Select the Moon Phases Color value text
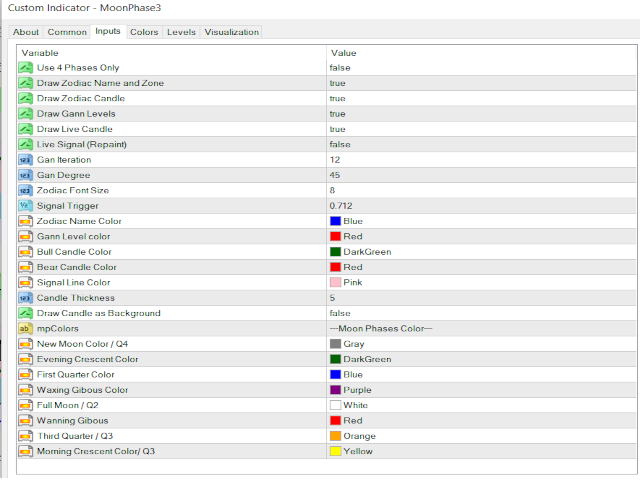This screenshot has height=480, width=640. [x=381, y=329]
